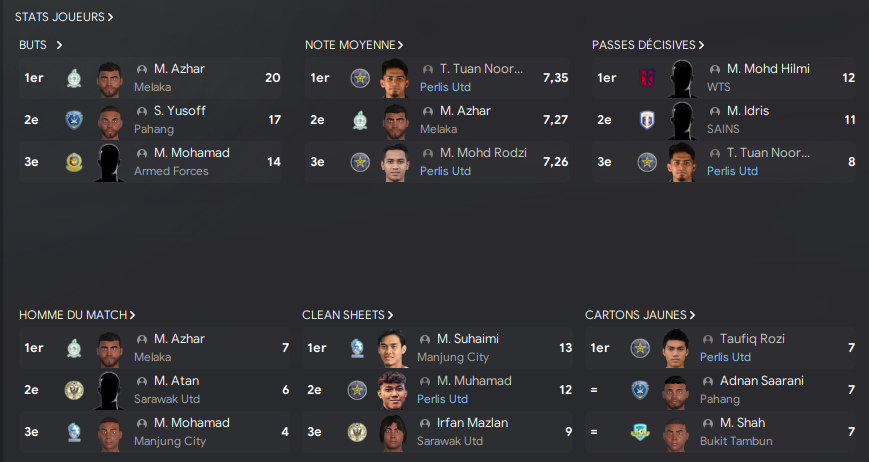This screenshot has width=869, height=462.
Task: Click Sarawak Utd badge beside Irfan Mazlan
Action: click(x=357, y=432)
